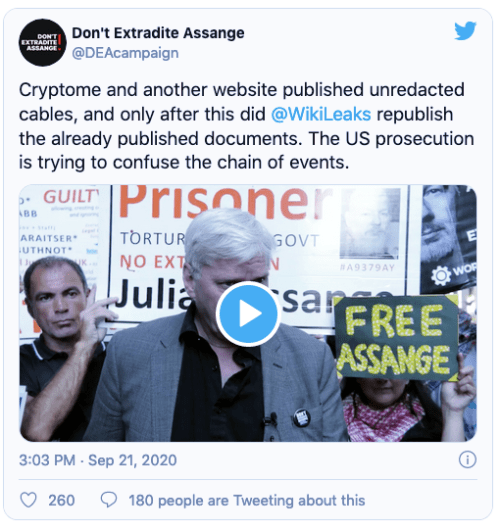Image resolution: width=500 pixels, height=530 pixels.
Task: Click the reply speech bubble icon
Action: coord(109,500)
